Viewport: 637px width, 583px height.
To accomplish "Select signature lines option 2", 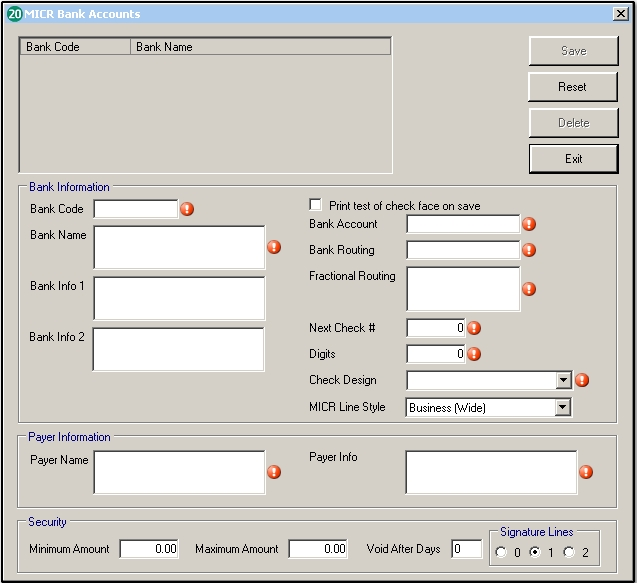I will pyautogui.click(x=569, y=552).
